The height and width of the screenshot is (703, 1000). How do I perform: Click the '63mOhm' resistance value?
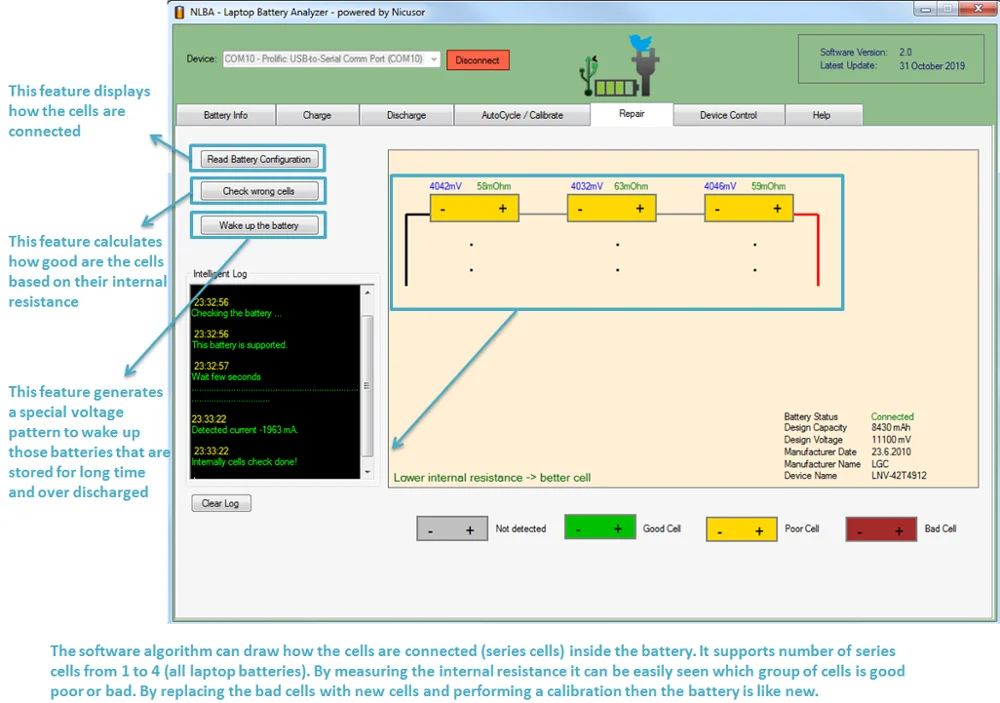[x=631, y=186]
